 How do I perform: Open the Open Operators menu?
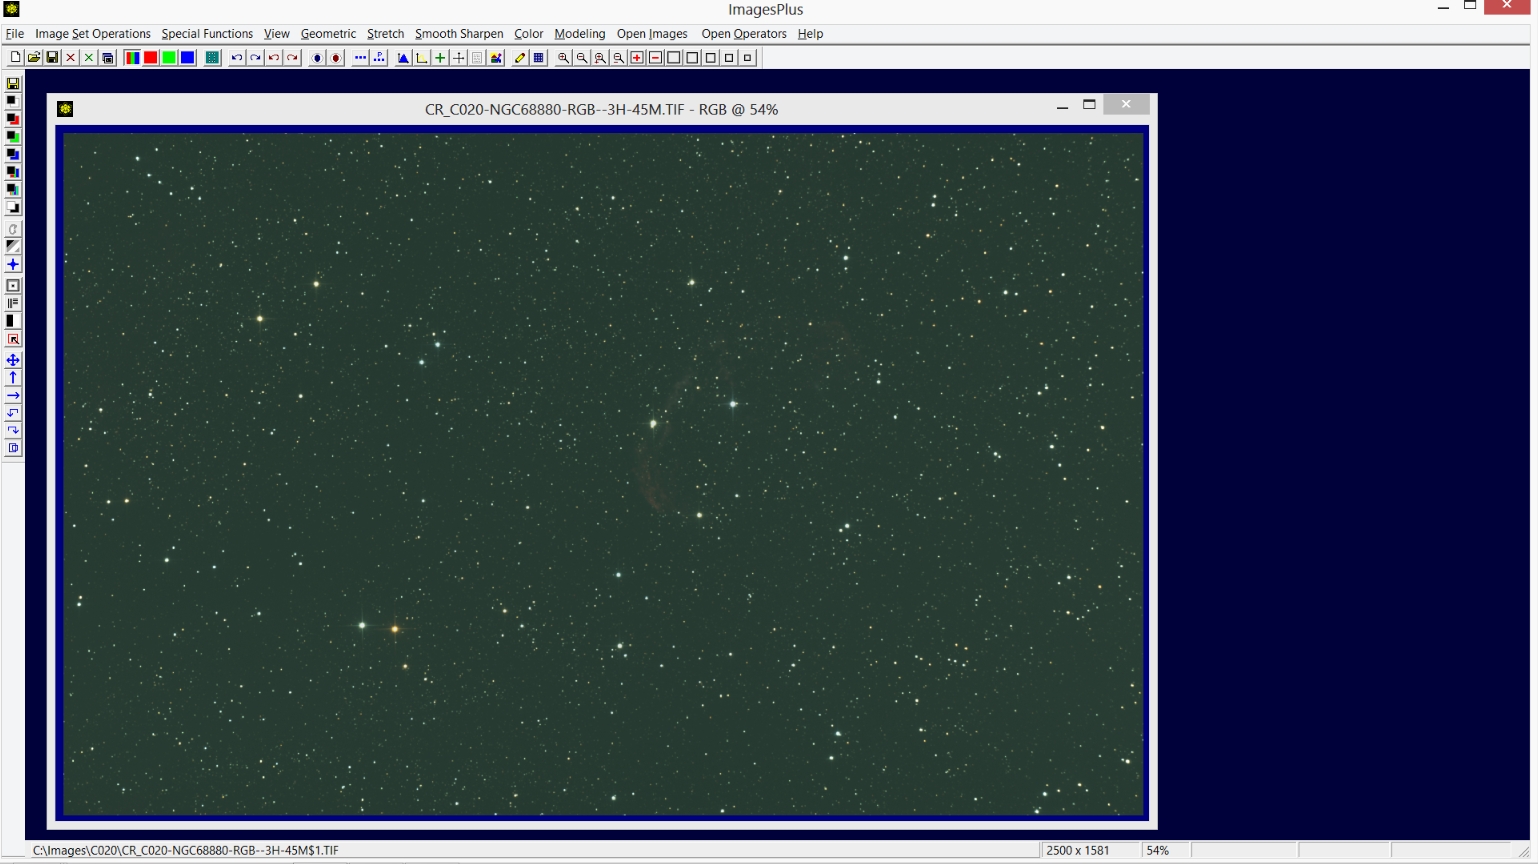[x=744, y=34]
